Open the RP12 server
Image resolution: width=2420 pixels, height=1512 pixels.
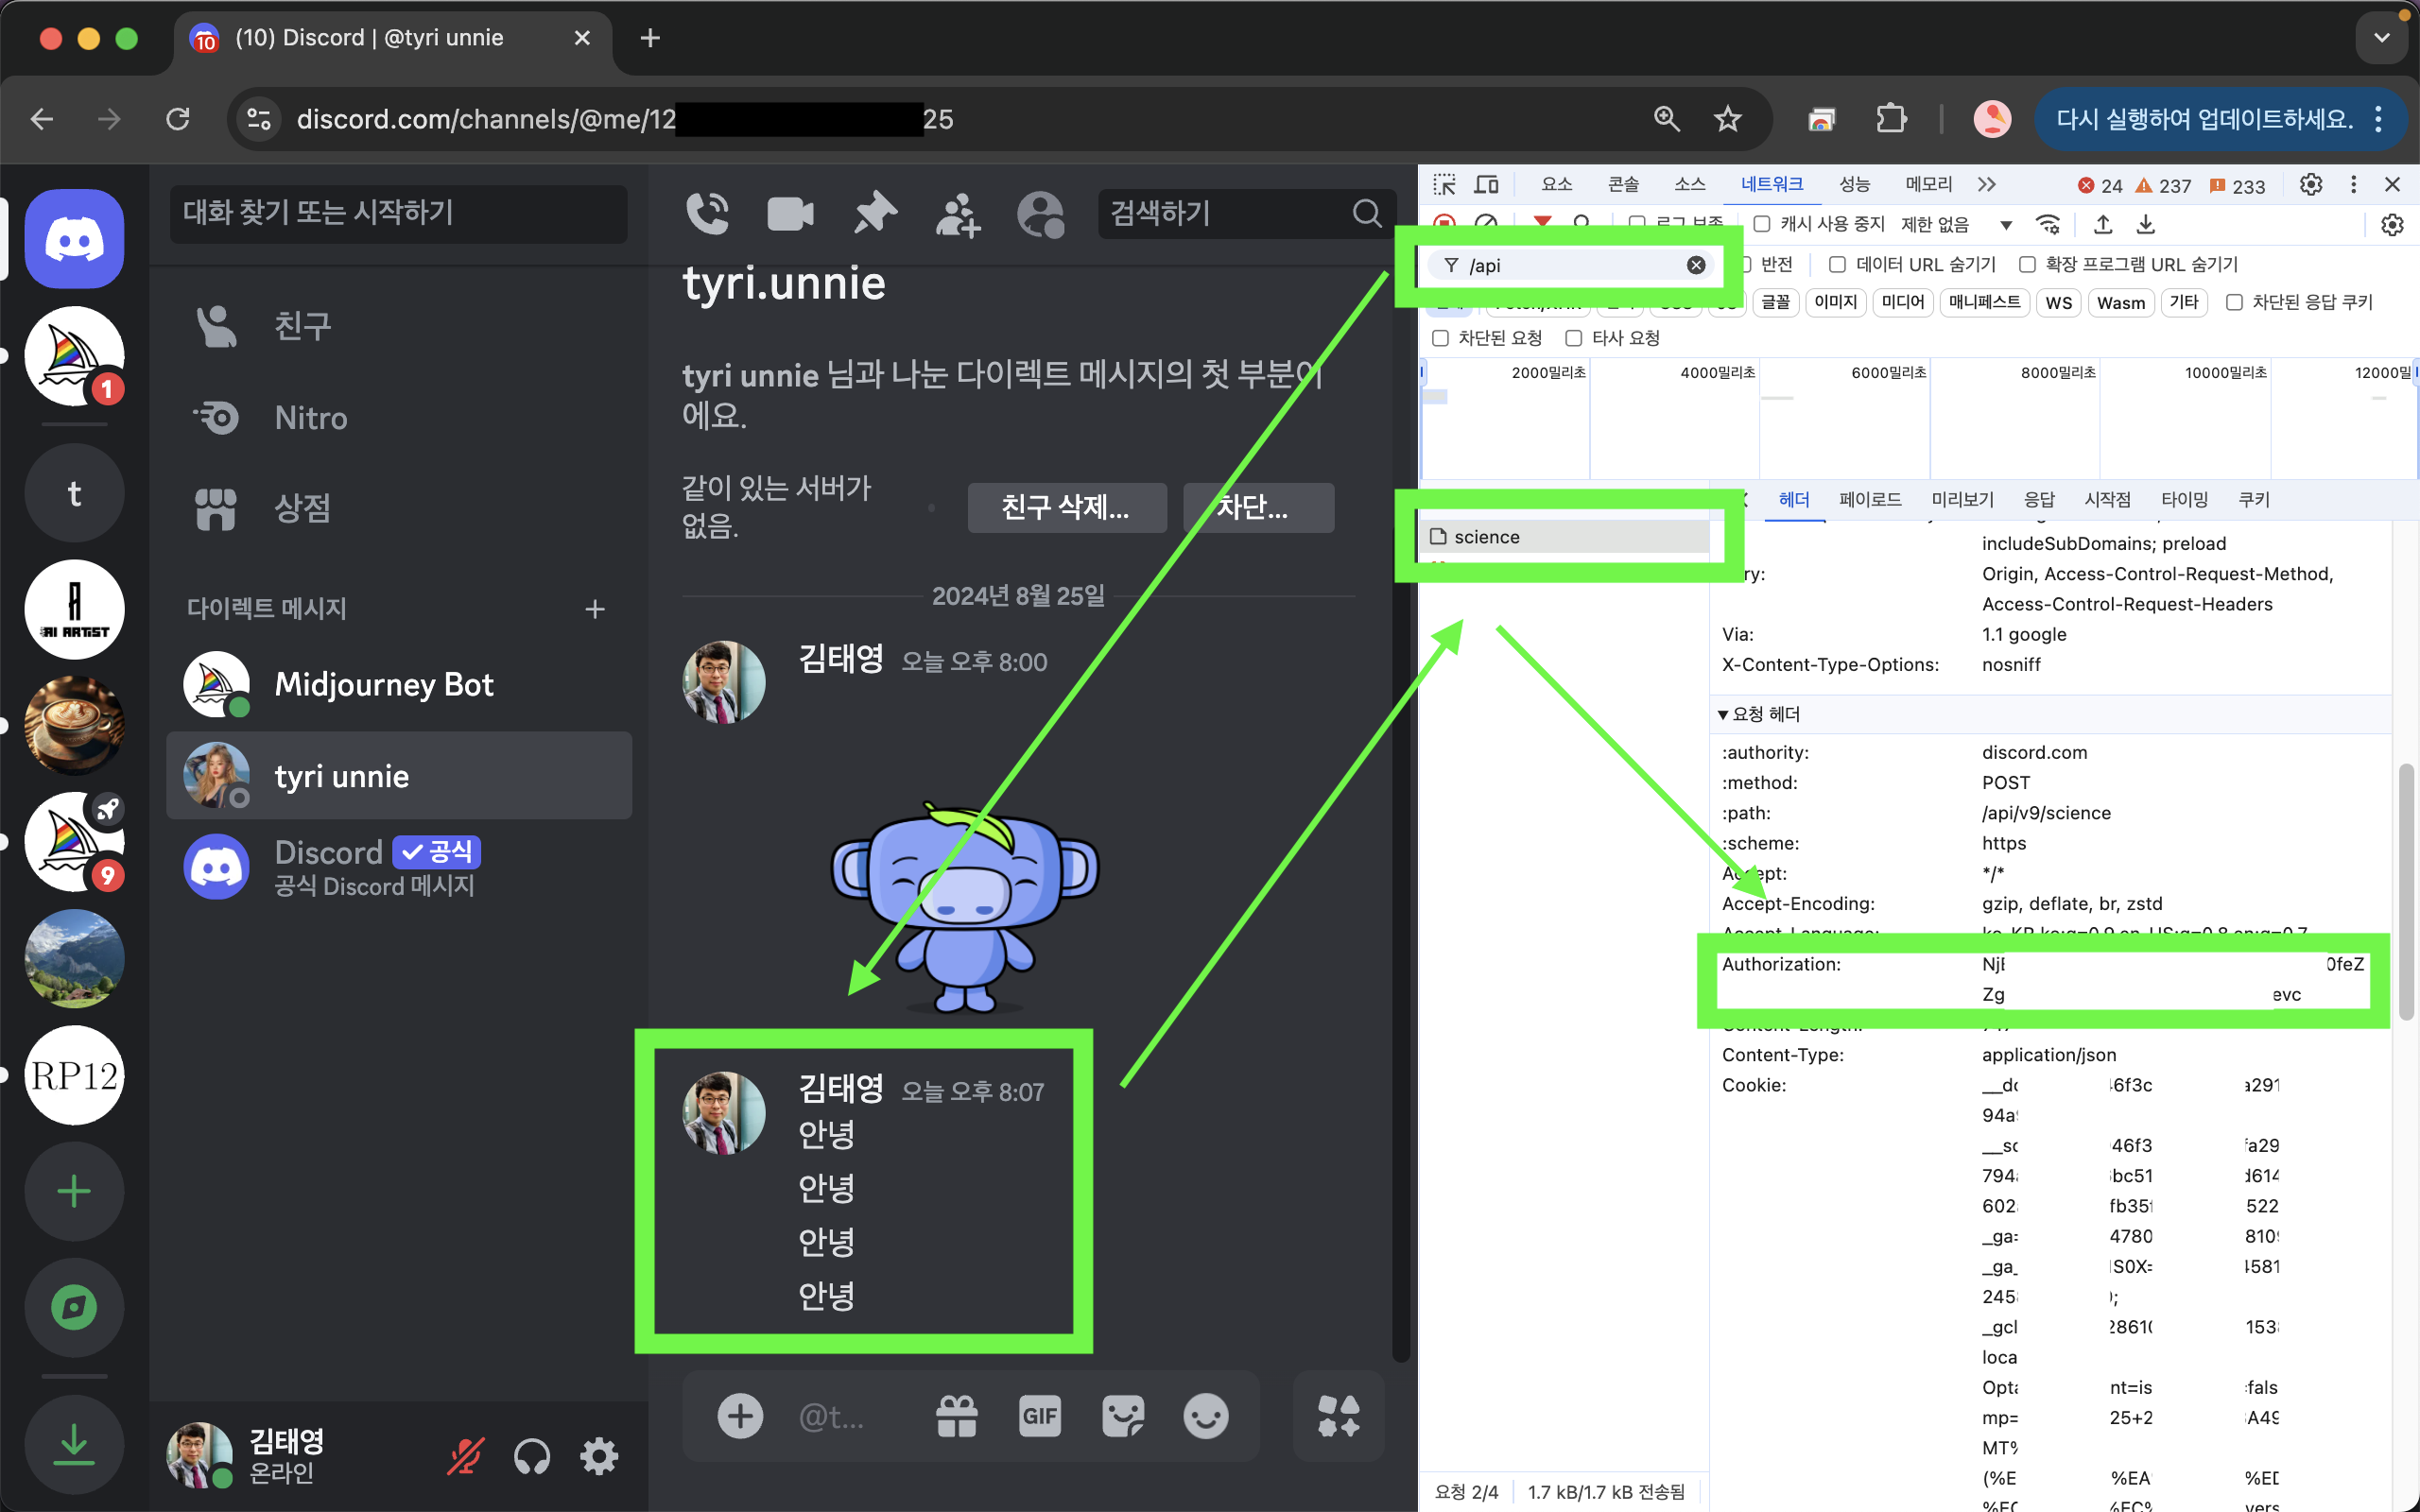74,1075
